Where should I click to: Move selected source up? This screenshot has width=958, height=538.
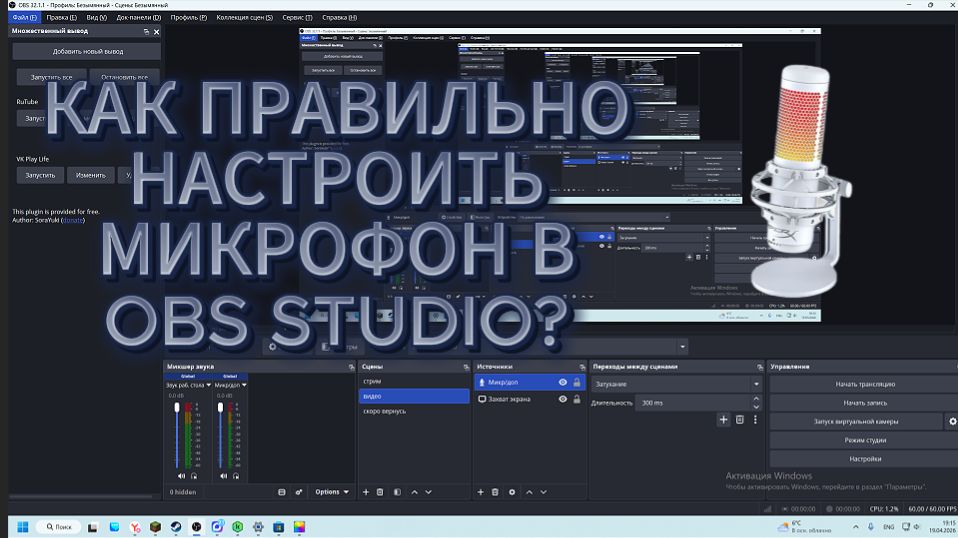529,492
